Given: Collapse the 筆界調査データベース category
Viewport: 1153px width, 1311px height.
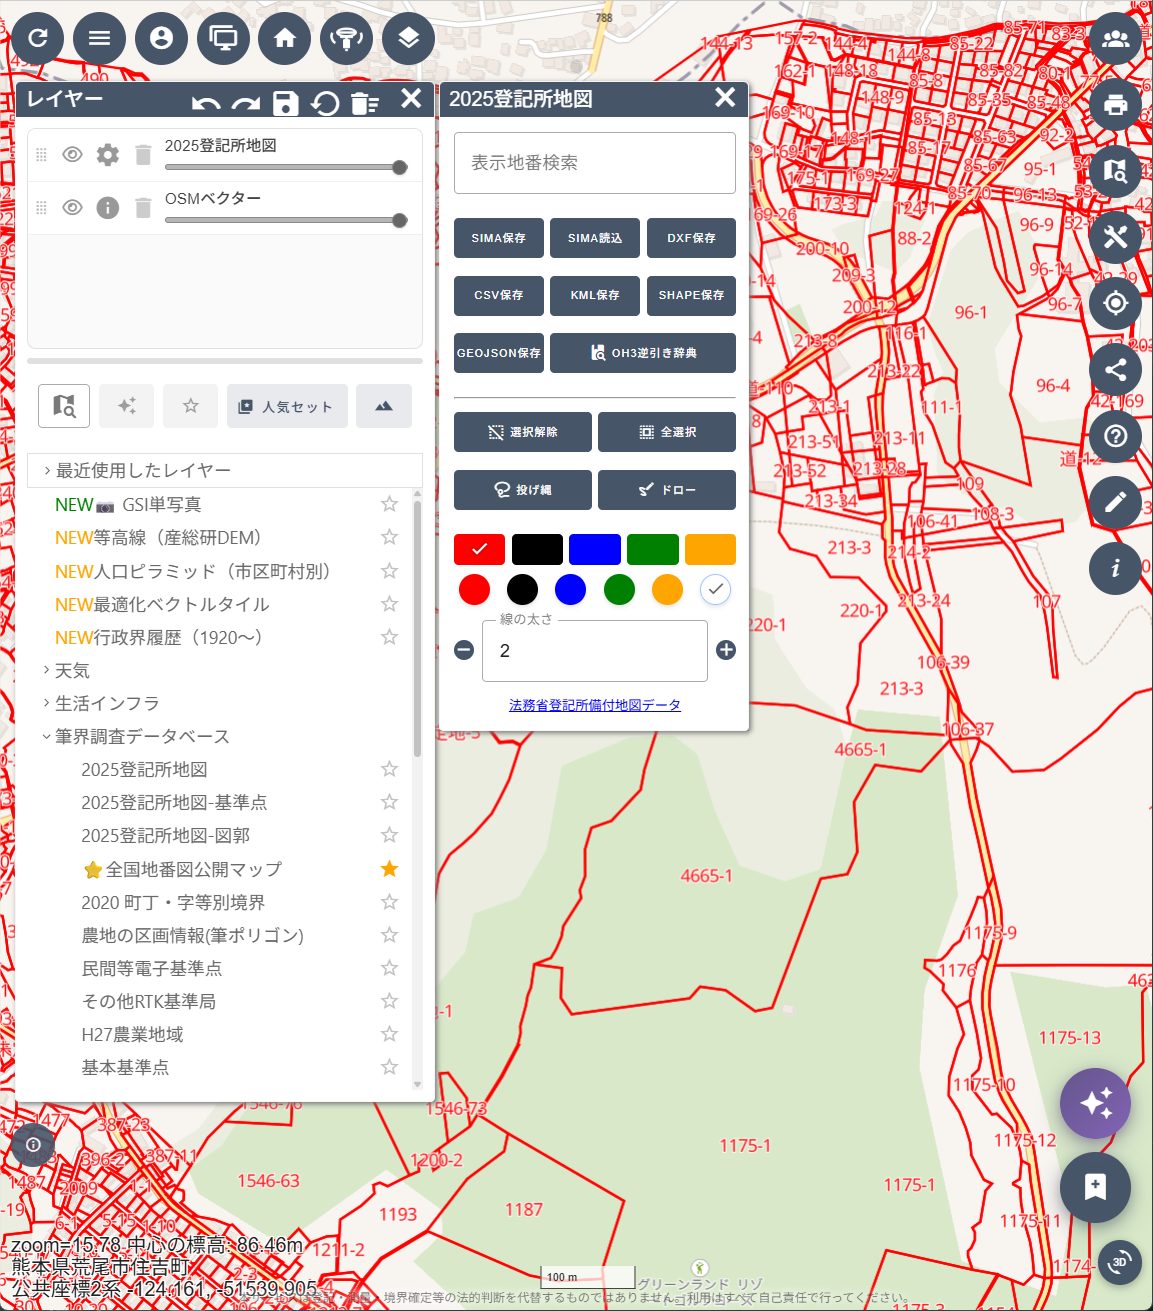Looking at the screenshot, I should [x=141, y=736].
